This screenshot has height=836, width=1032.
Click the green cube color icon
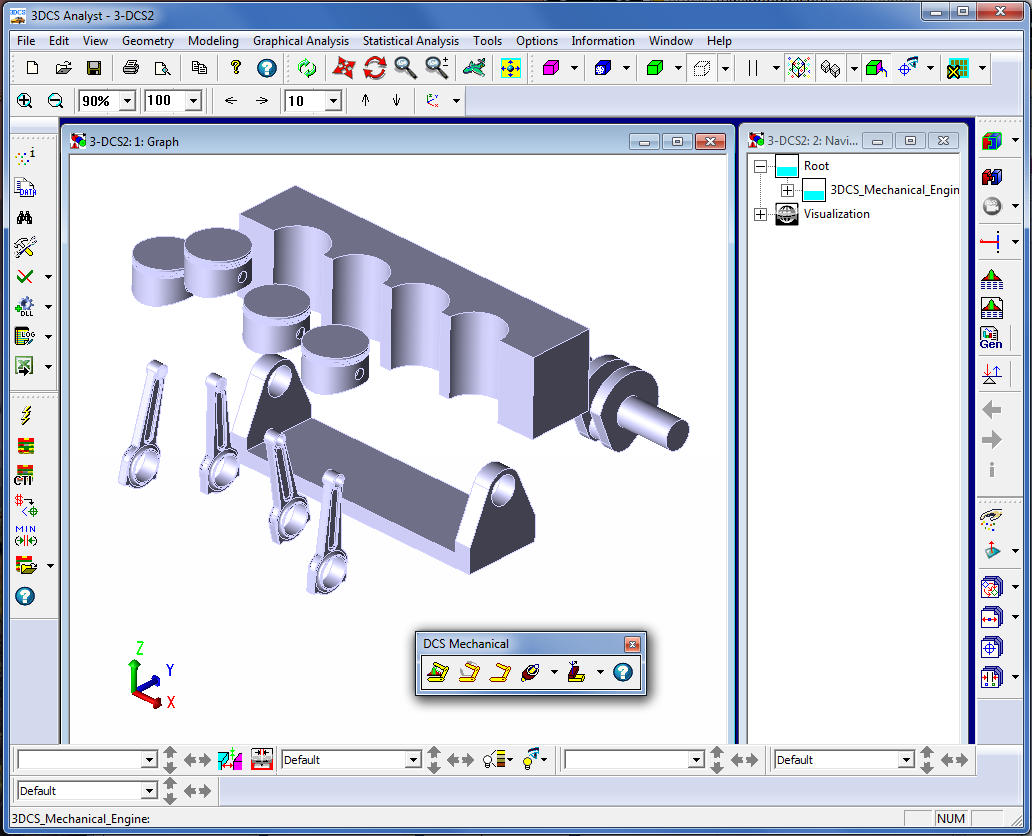654,68
